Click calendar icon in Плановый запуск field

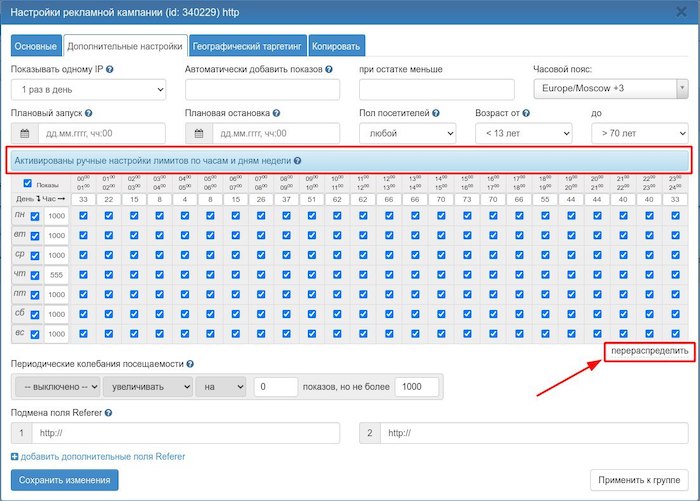coord(24,133)
